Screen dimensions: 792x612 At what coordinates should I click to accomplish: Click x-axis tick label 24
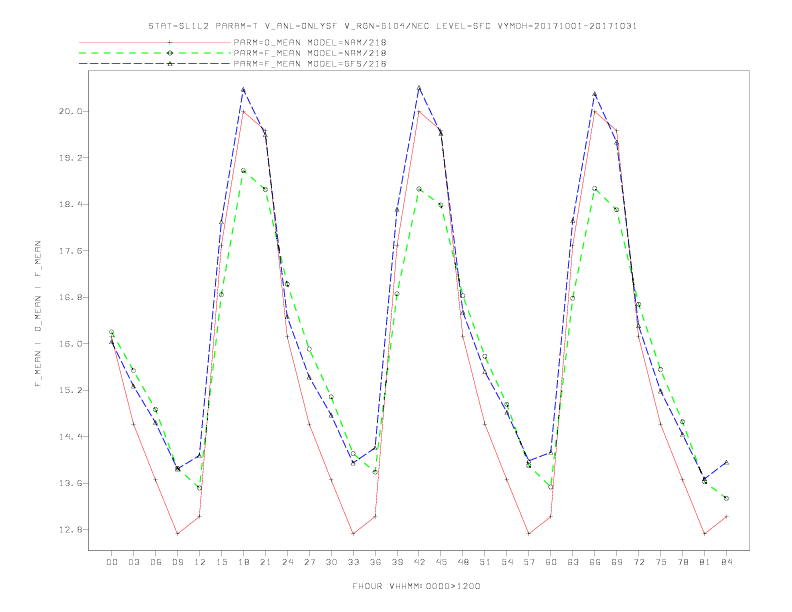coord(287,562)
